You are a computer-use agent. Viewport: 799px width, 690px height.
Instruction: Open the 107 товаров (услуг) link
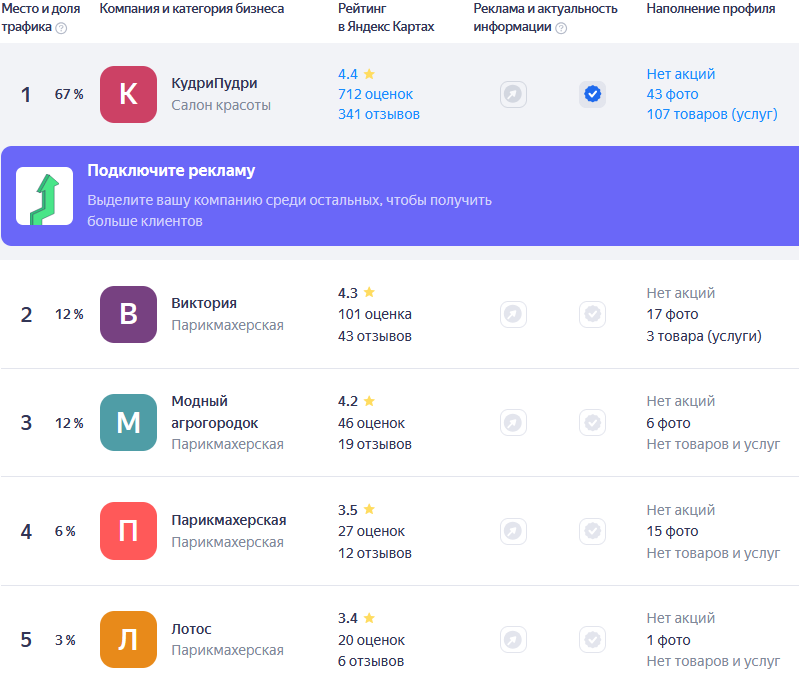[711, 114]
